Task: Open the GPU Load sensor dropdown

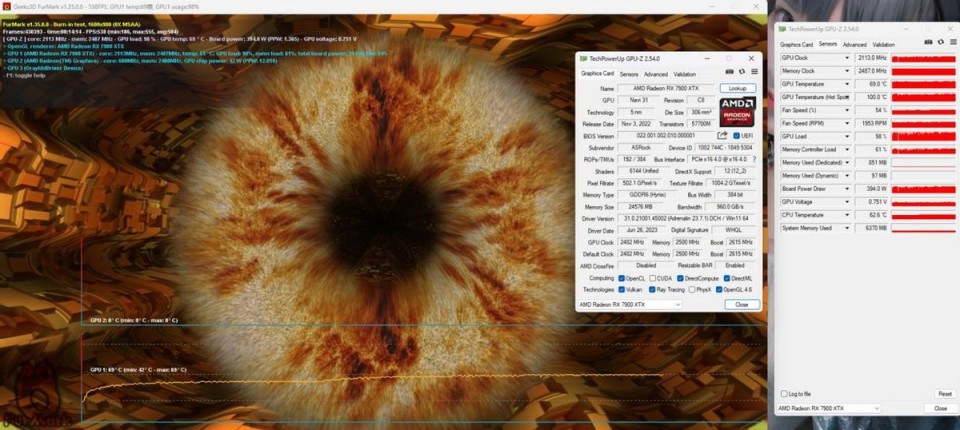Action: pos(847,136)
